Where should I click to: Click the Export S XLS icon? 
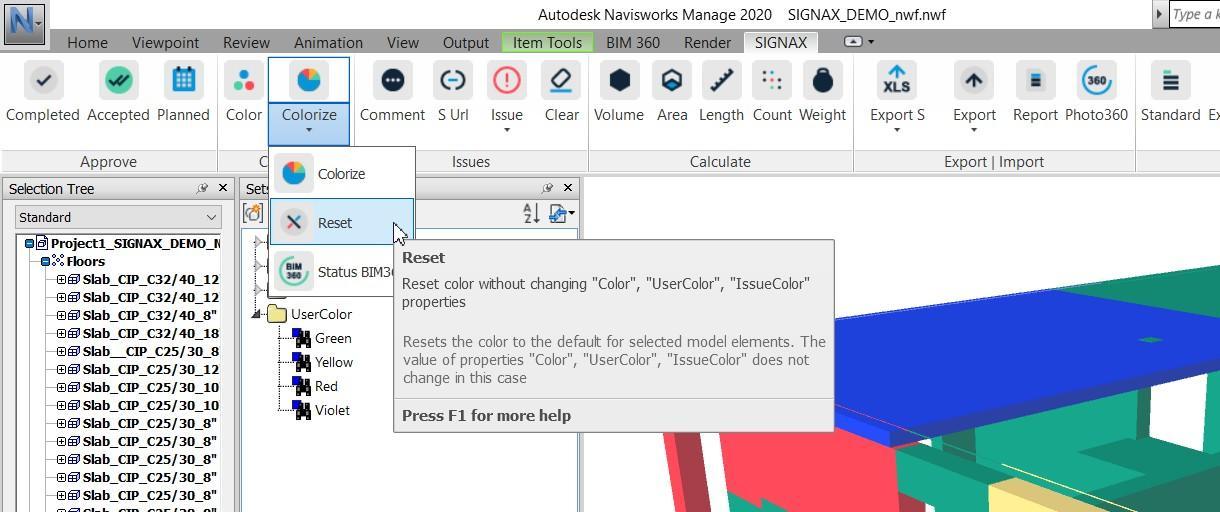[897, 80]
